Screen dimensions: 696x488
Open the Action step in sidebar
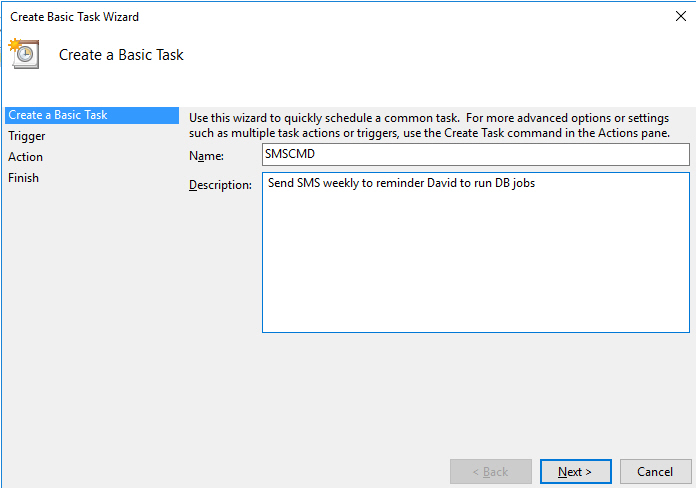point(26,157)
